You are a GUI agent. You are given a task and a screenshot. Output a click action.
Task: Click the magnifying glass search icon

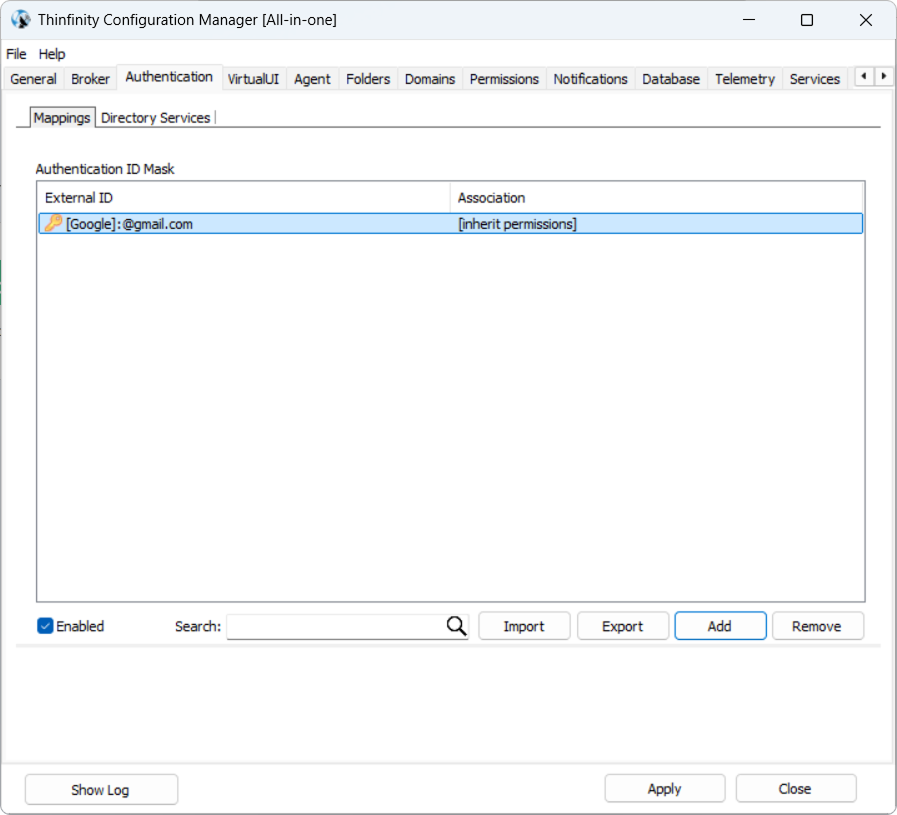tap(456, 626)
